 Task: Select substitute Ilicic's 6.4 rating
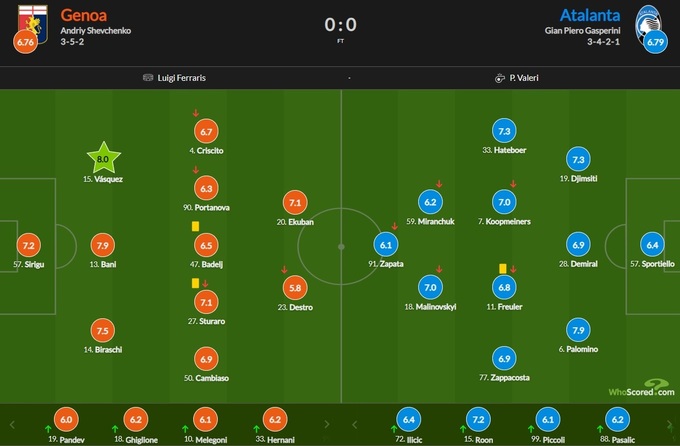pos(408,420)
